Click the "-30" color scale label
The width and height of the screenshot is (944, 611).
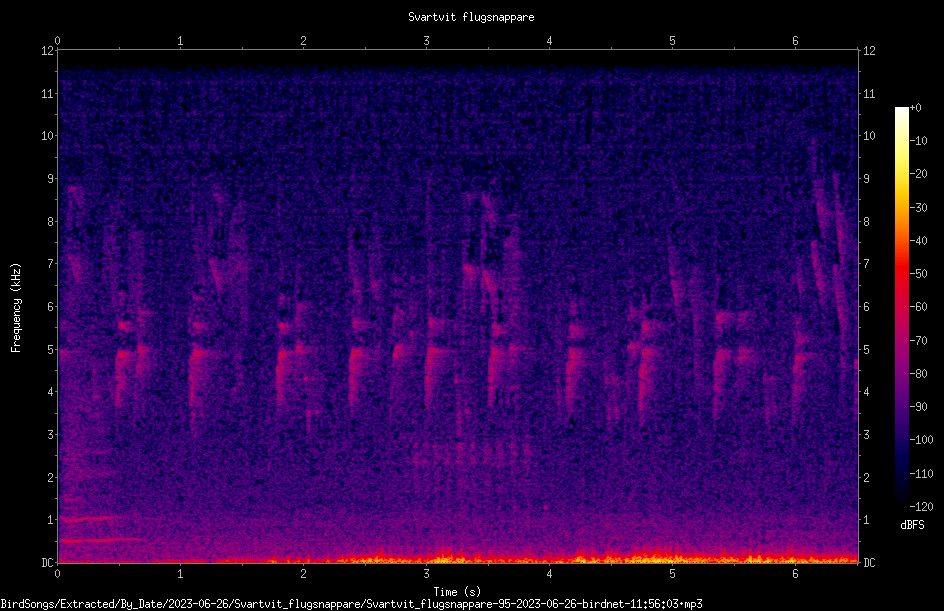point(918,208)
